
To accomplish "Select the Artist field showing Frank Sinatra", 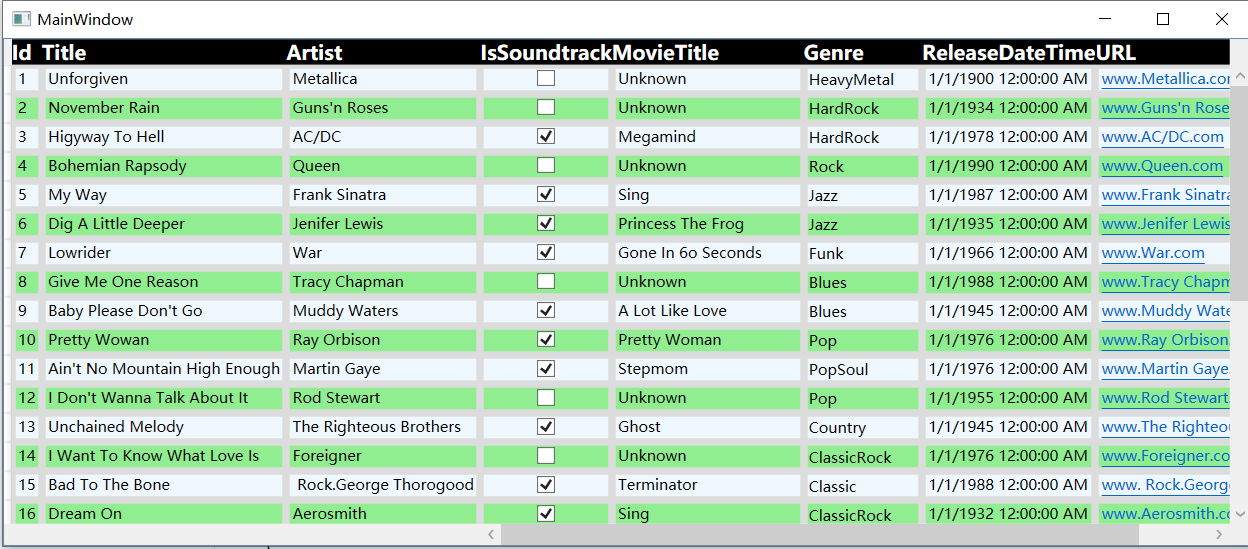I will coord(383,195).
